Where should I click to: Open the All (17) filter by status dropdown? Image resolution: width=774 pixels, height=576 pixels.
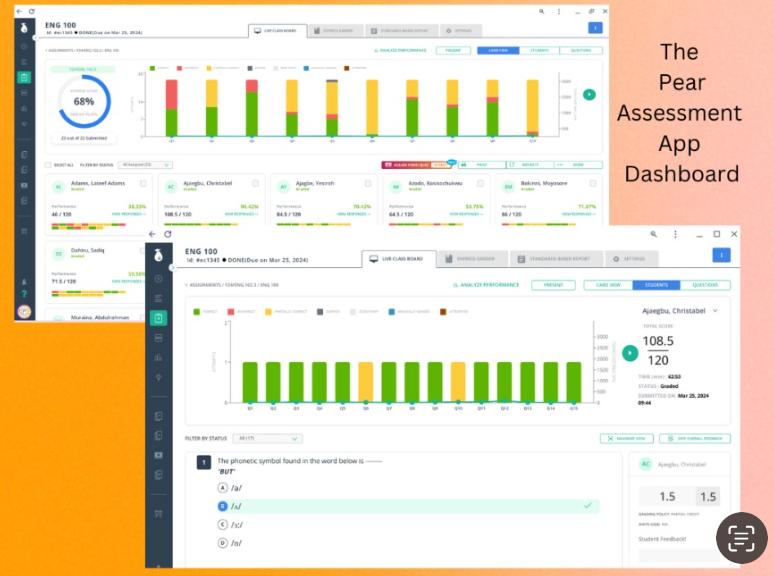(x=268, y=438)
